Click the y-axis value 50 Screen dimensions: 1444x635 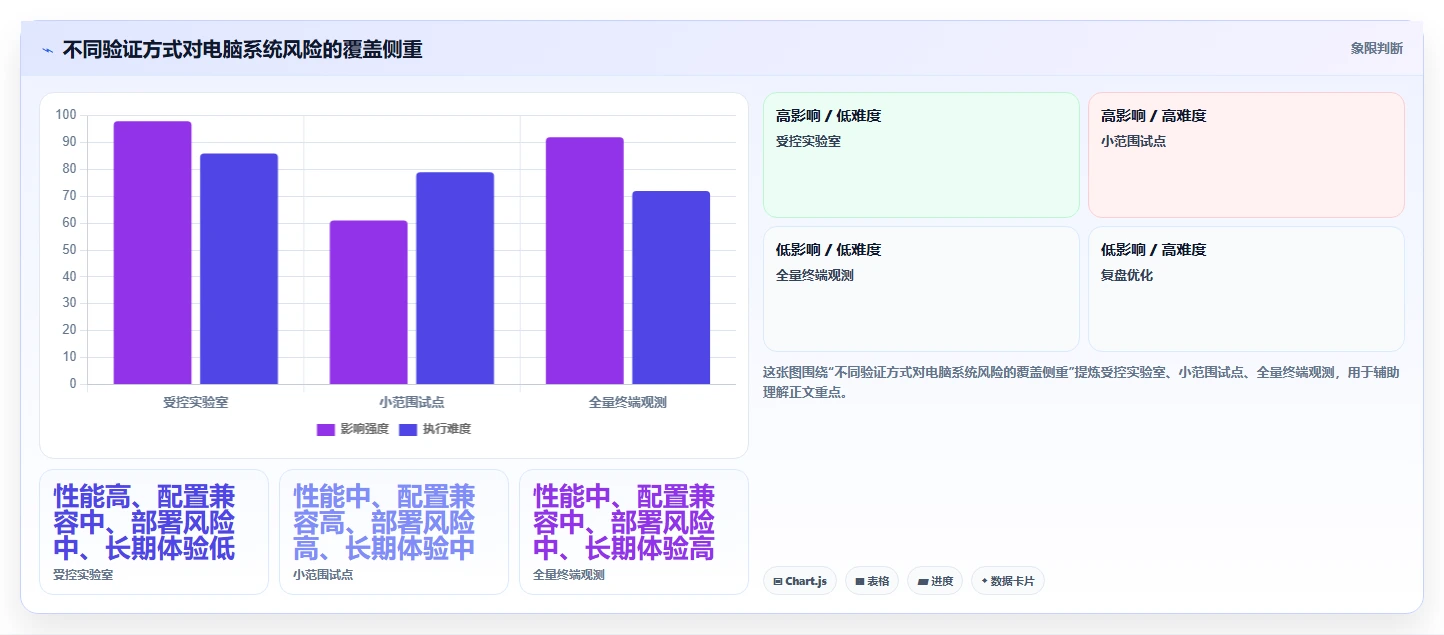click(x=69, y=250)
